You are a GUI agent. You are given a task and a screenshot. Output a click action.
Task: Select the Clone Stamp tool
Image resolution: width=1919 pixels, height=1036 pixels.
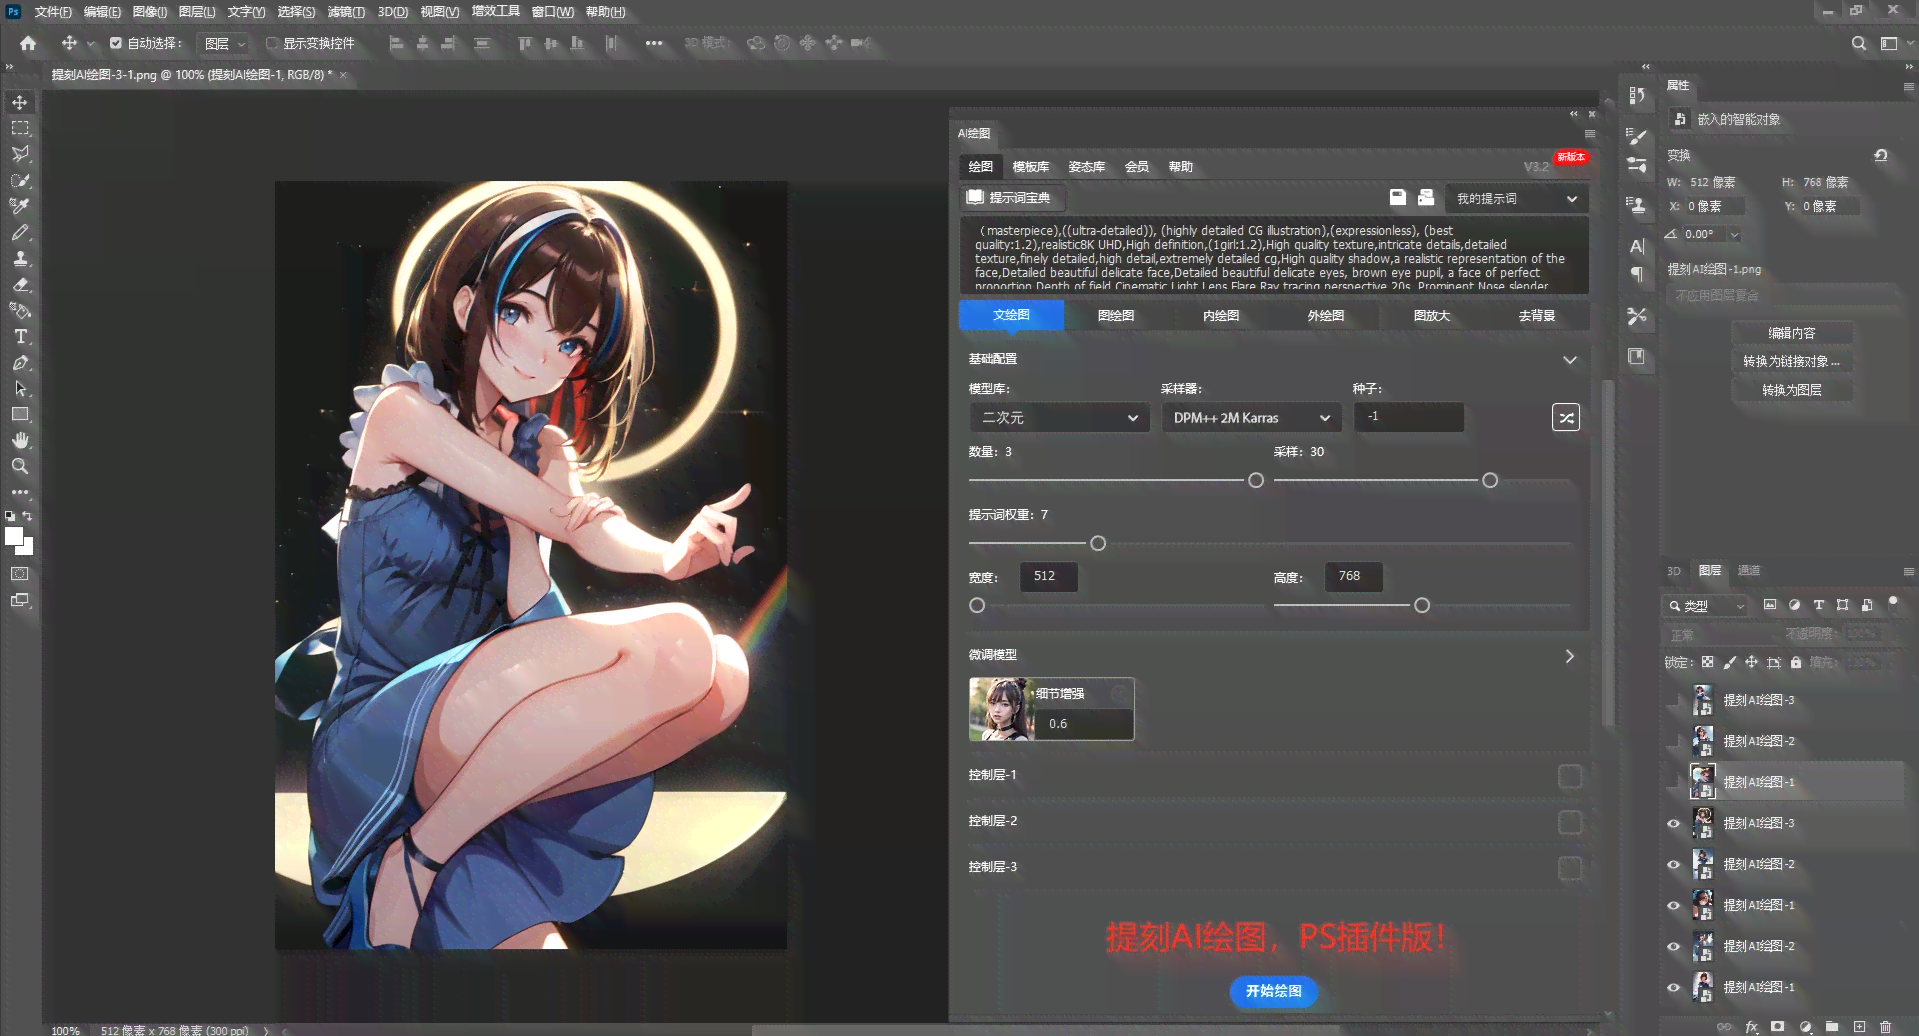(x=20, y=258)
